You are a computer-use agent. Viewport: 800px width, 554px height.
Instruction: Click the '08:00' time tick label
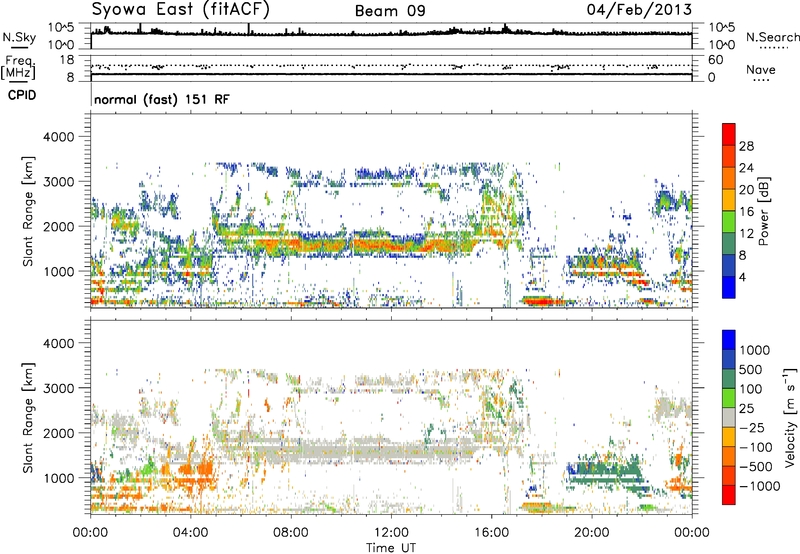pyautogui.click(x=291, y=533)
